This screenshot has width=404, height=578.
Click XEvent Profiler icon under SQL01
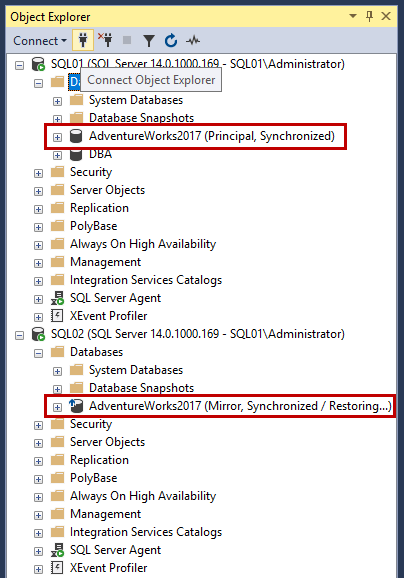[57, 316]
